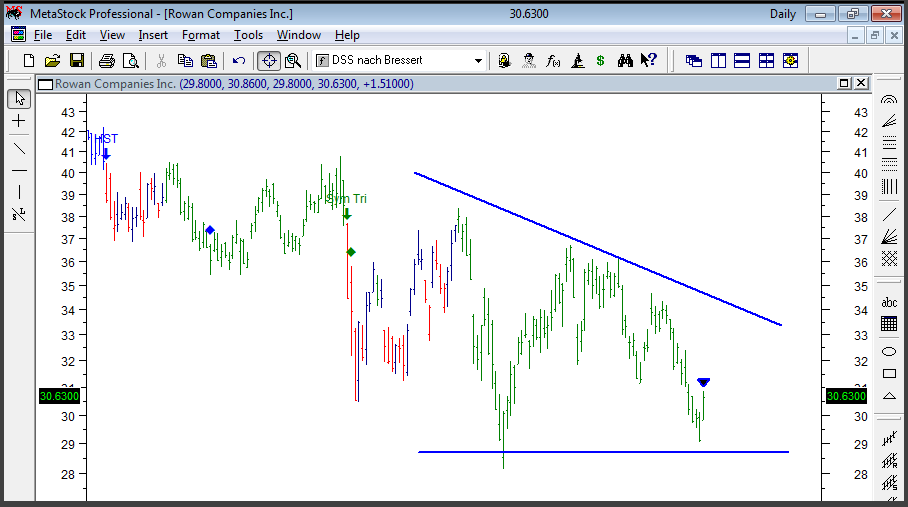Create a new document with the New icon
Screen dimensions: 908x507
point(28,60)
